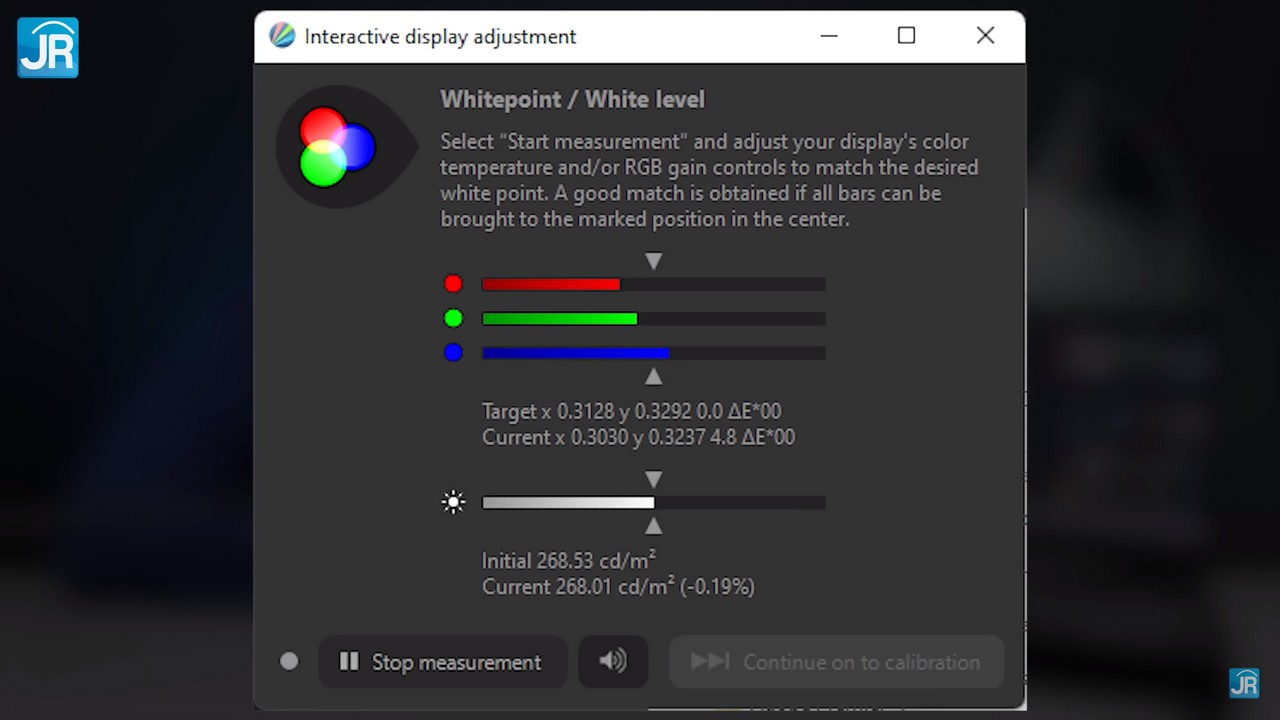Click the JR logo in the top-left corner
This screenshot has width=1280, height=720.
point(47,47)
